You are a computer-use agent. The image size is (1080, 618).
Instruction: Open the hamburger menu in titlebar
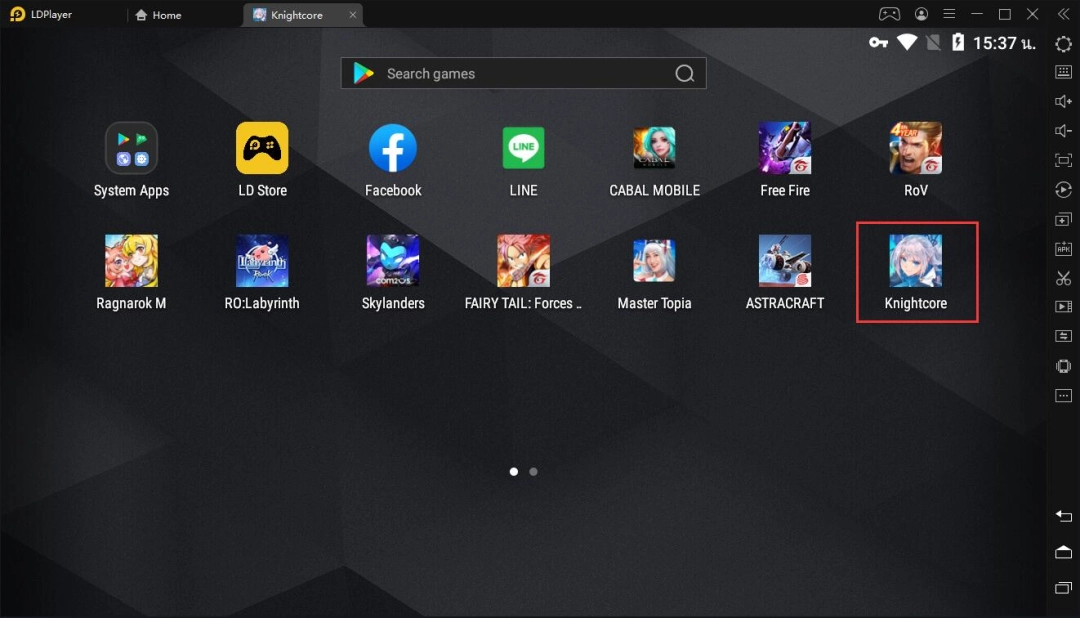pyautogui.click(x=948, y=13)
